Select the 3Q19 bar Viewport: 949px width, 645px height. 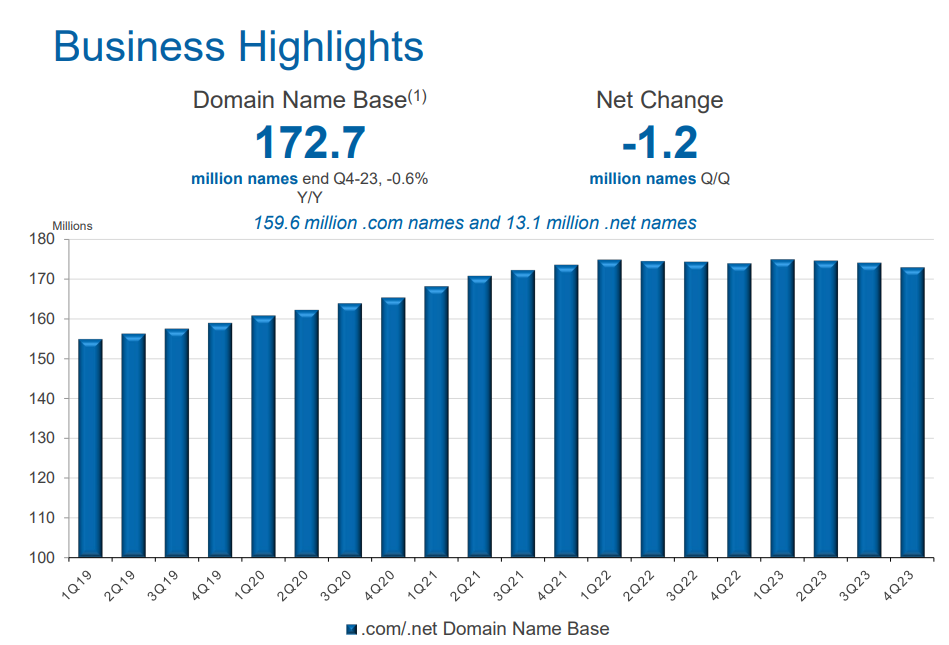click(177, 443)
